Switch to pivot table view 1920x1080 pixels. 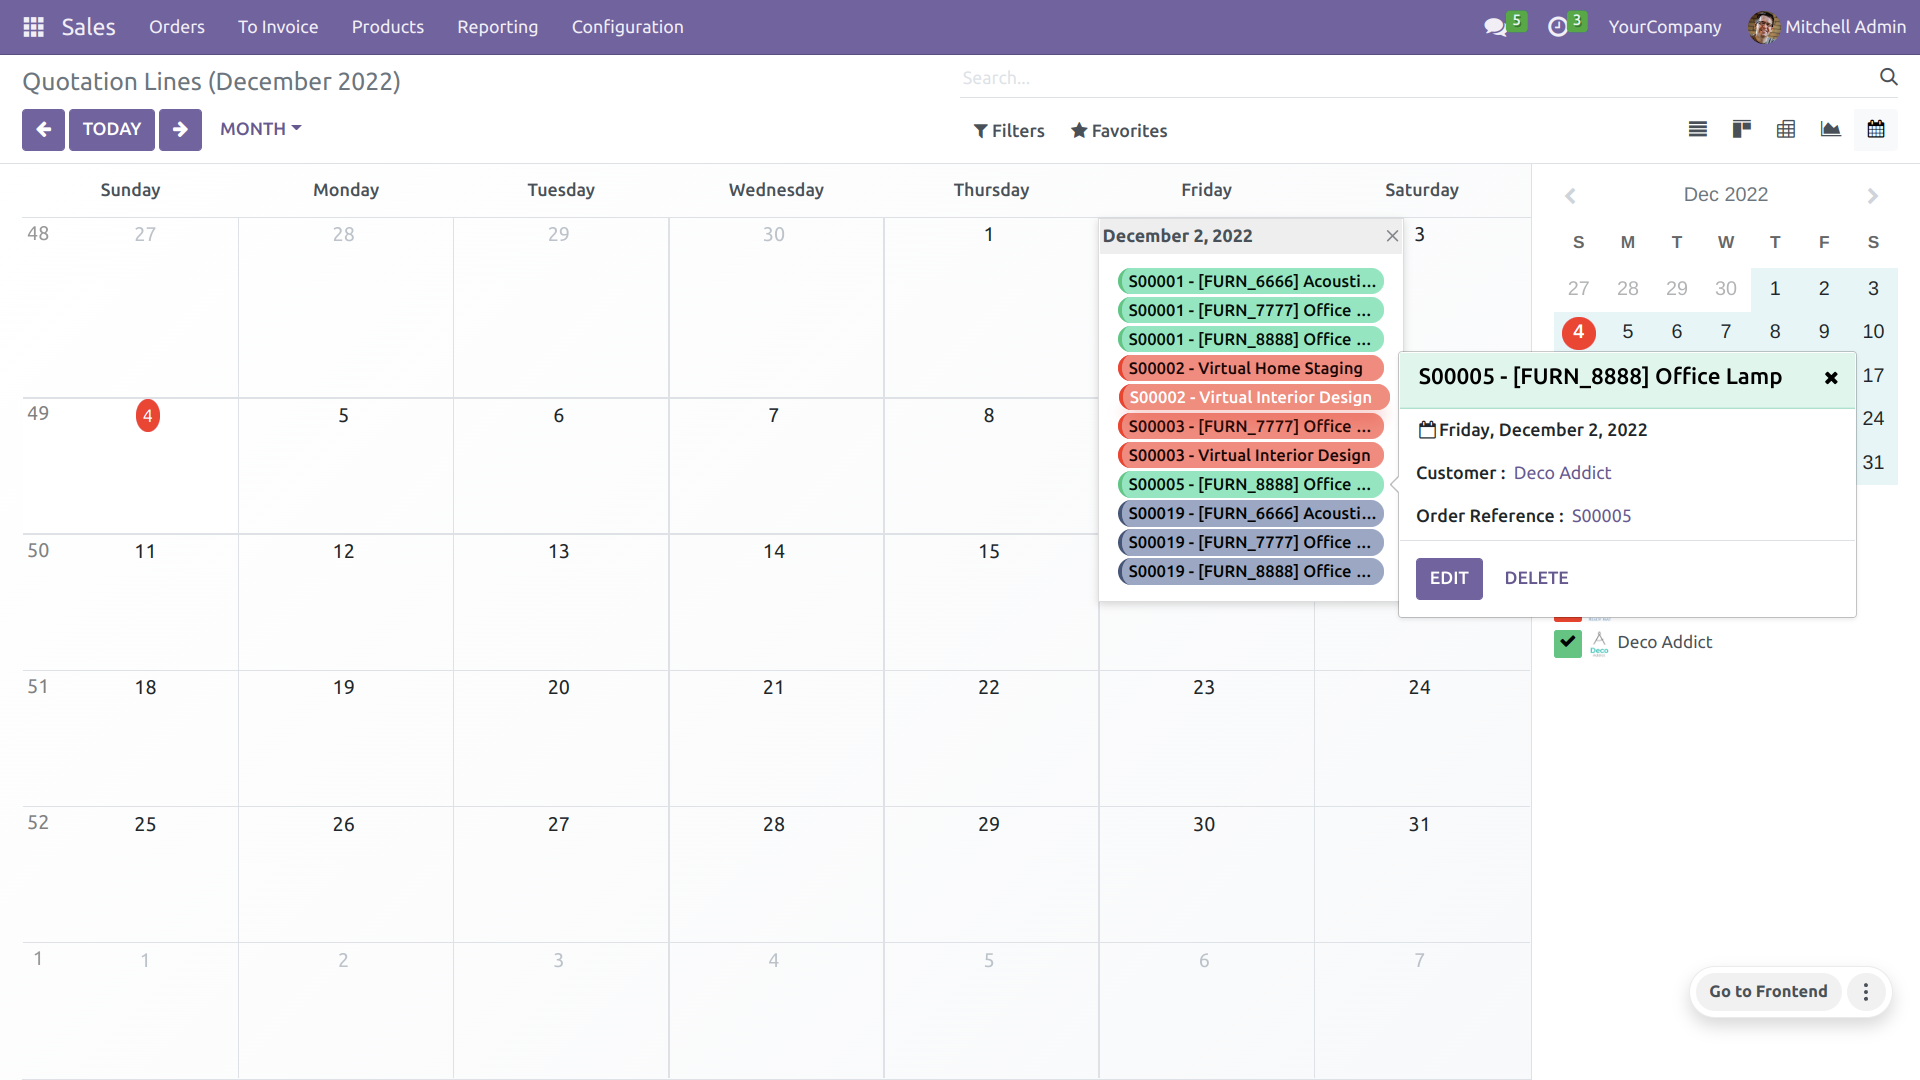coord(1785,129)
